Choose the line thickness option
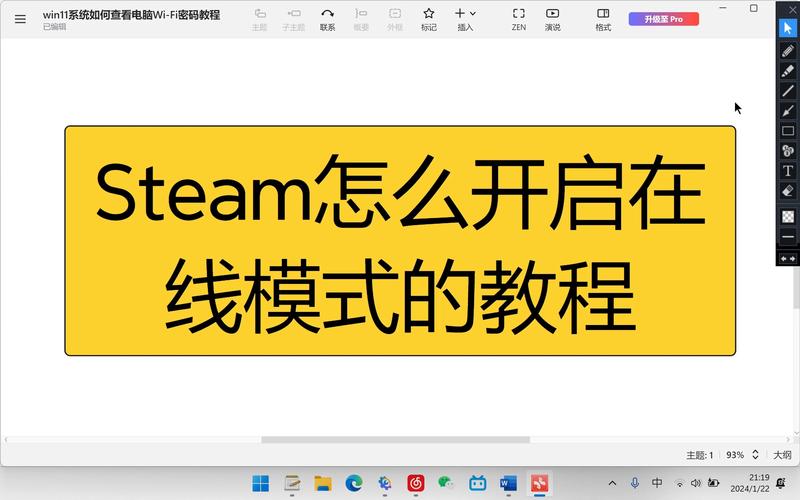800x500 pixels. coord(788,237)
